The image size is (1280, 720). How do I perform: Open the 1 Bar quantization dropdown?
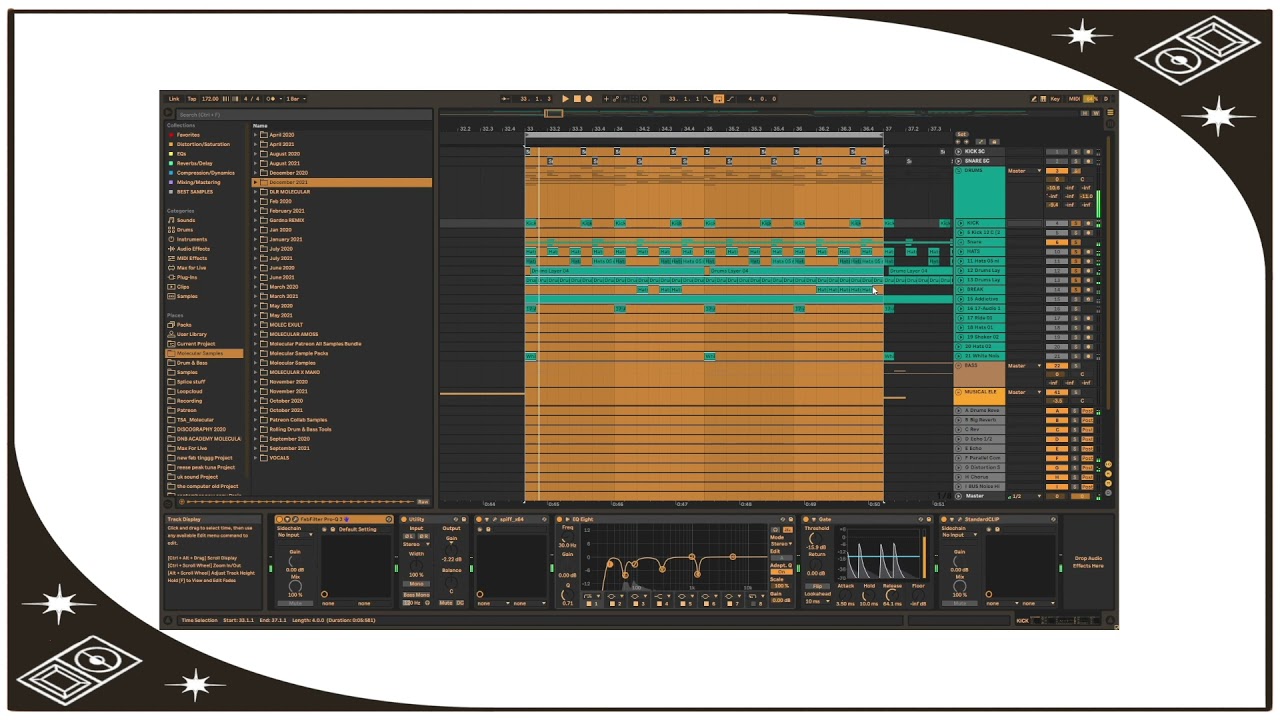294,99
